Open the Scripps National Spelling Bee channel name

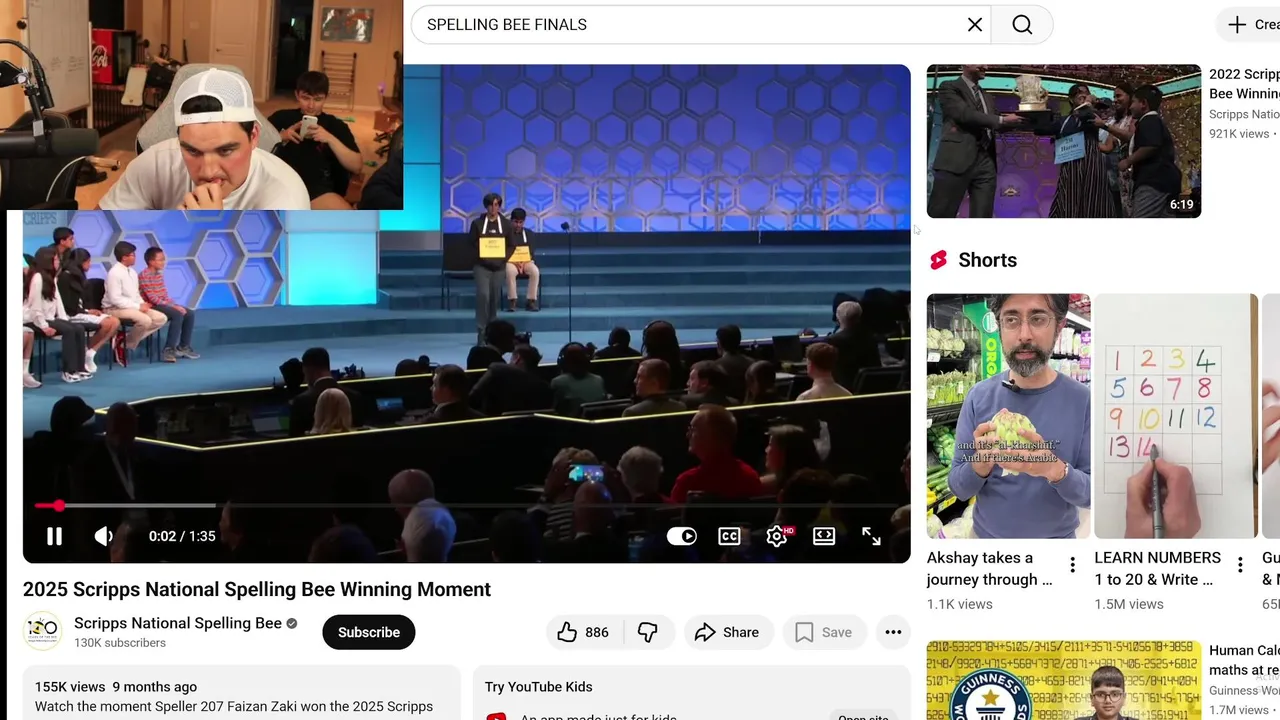pos(178,623)
